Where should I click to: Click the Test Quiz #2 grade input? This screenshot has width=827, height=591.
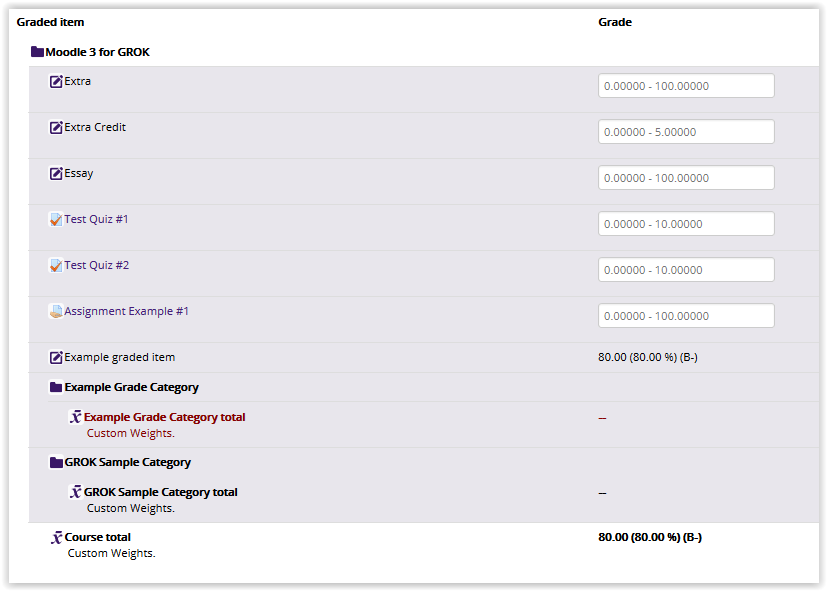coord(686,269)
